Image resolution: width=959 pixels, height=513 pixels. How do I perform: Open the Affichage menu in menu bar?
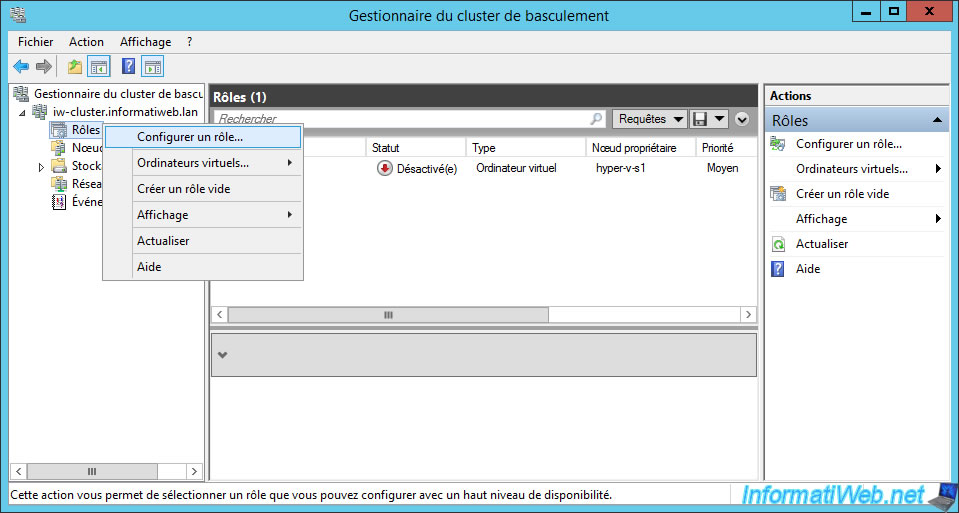click(145, 42)
